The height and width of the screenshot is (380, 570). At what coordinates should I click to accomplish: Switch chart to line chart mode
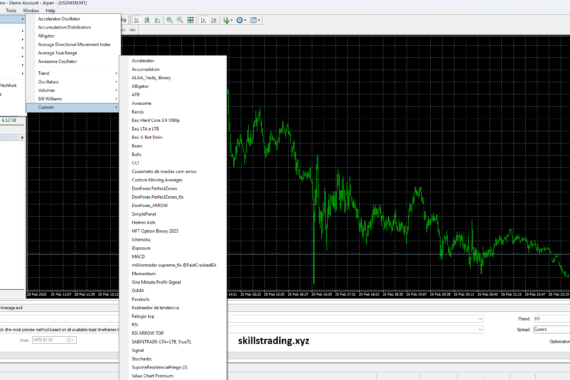tap(157, 20)
